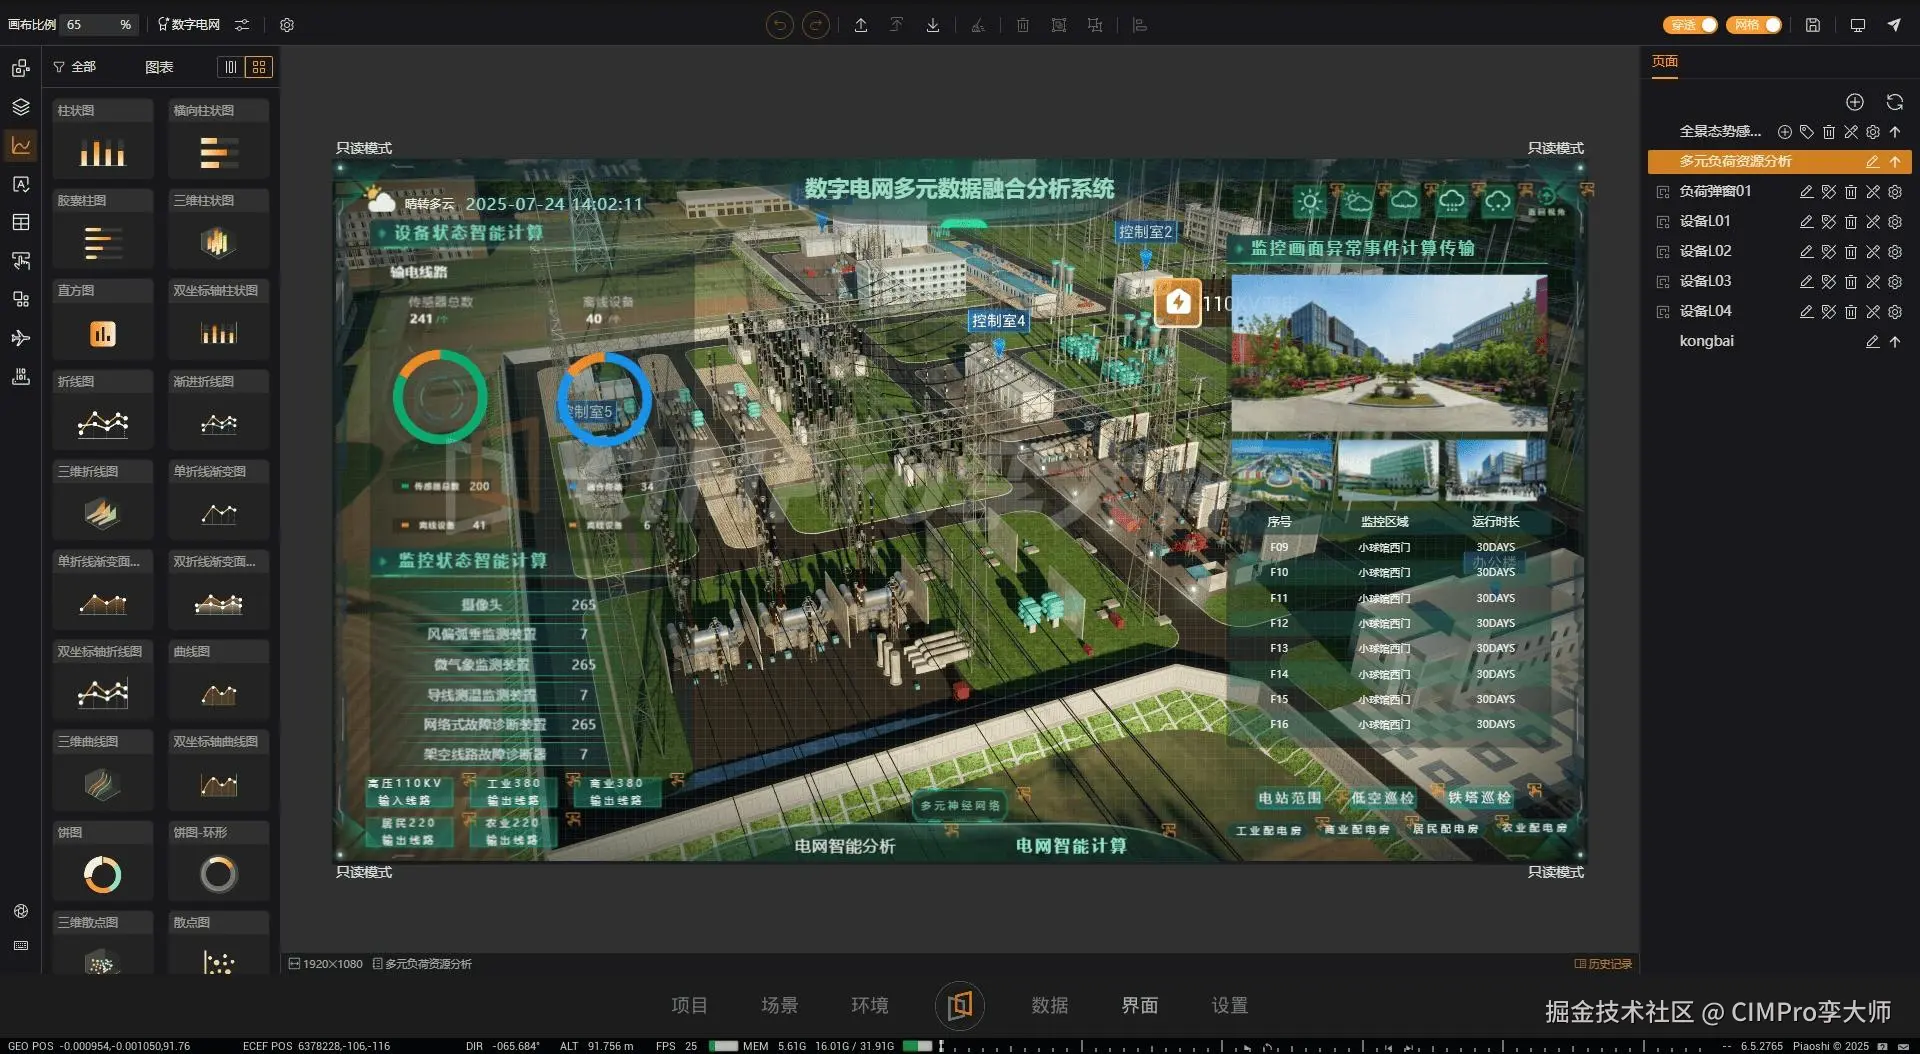This screenshot has height=1054, width=1920.
Task: Move 多元负荷资源分析 page up
Action: click(1894, 162)
